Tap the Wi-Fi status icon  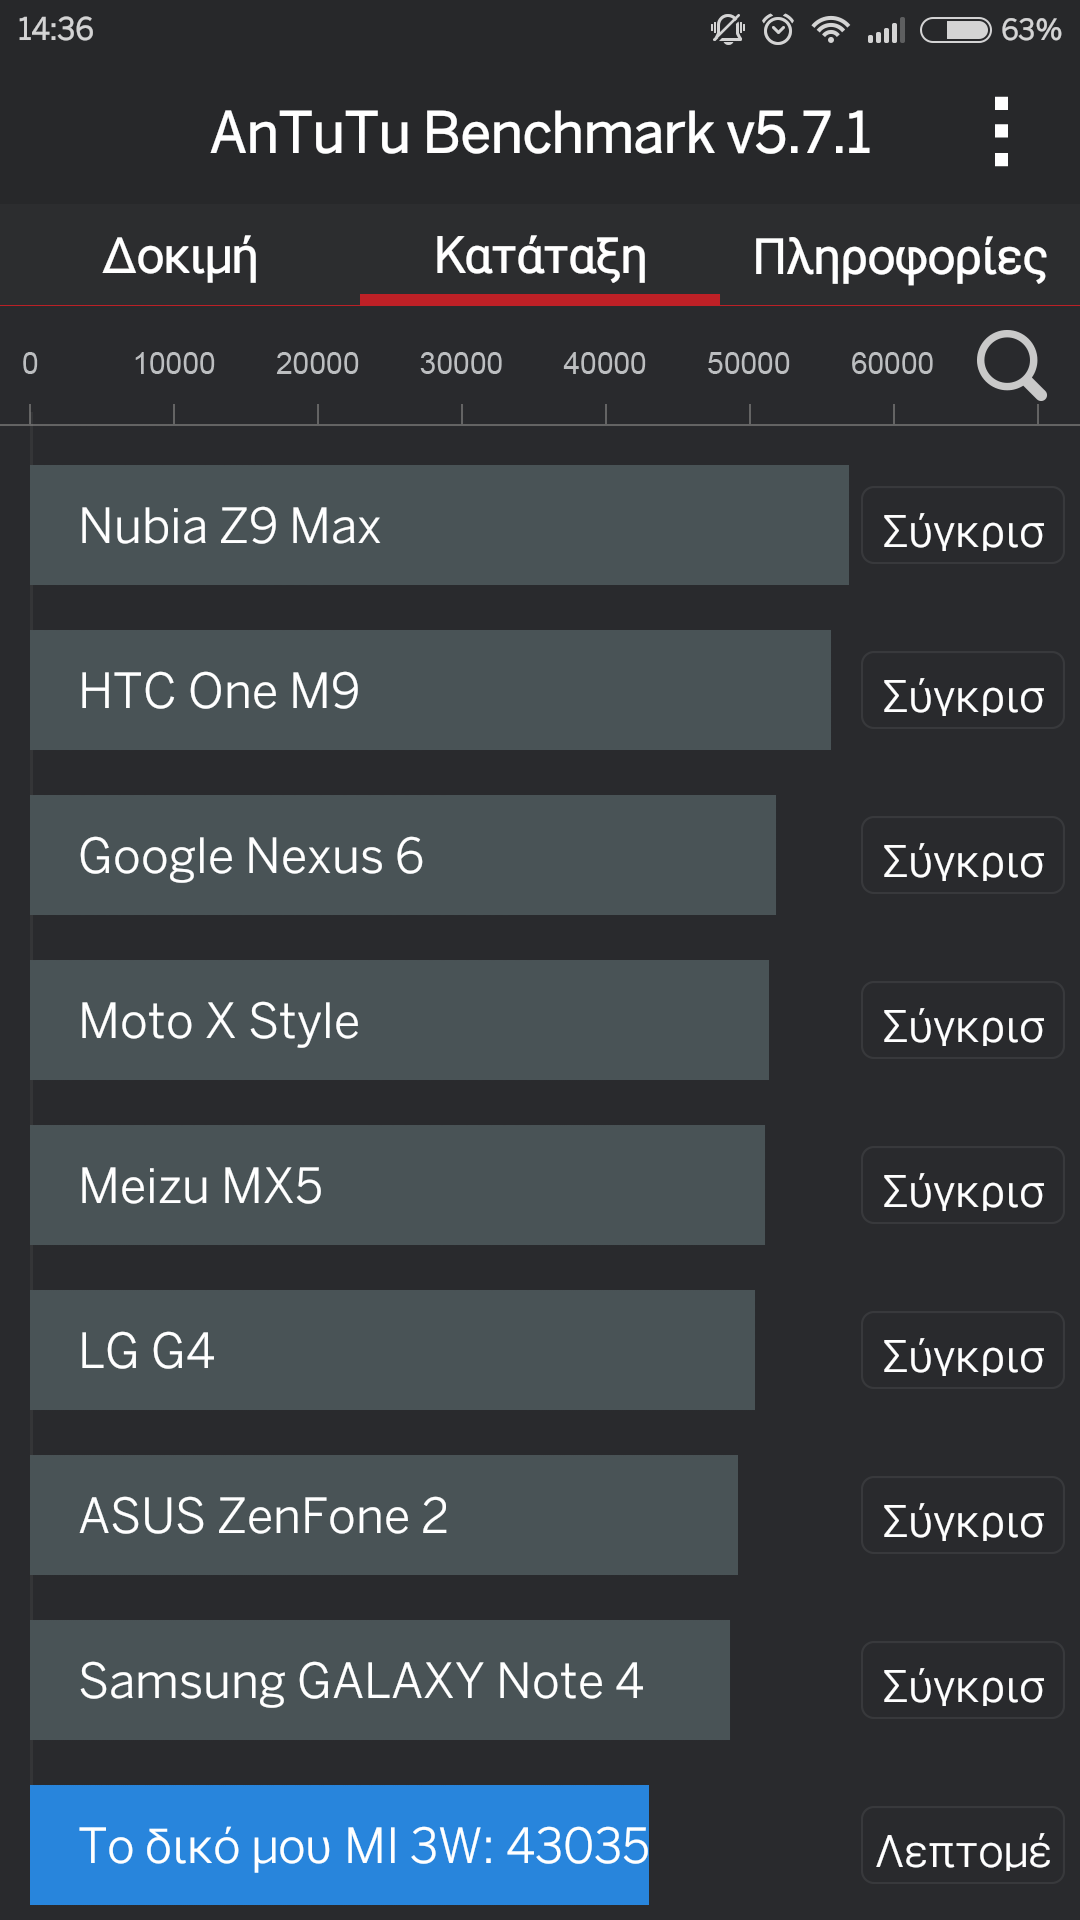[830, 30]
